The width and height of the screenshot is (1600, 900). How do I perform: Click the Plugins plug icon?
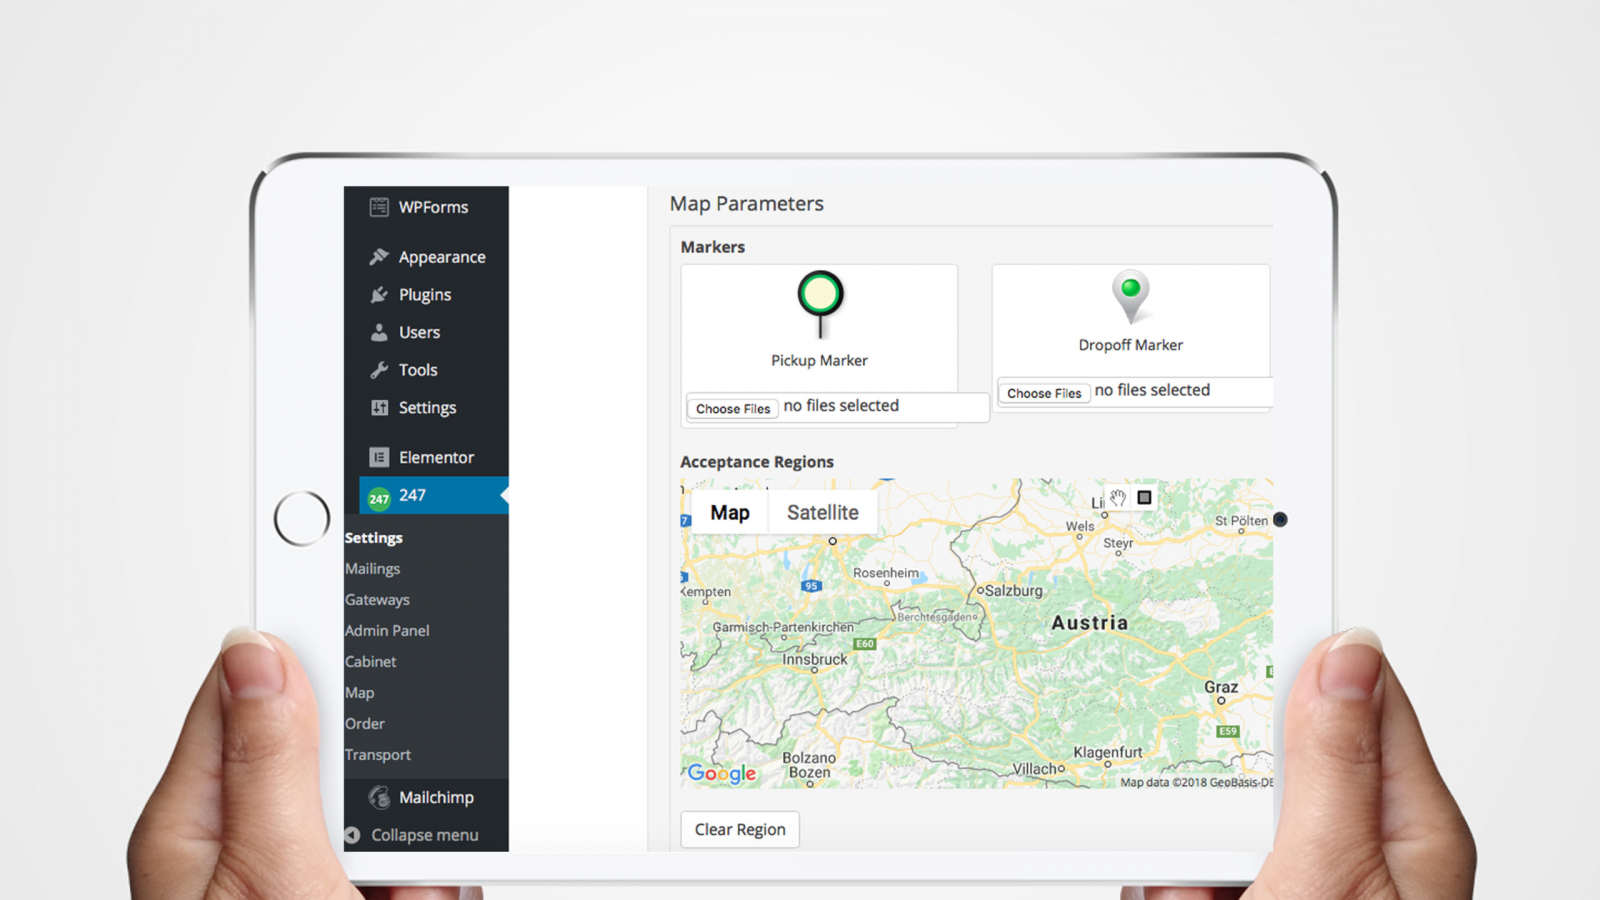[x=379, y=295]
